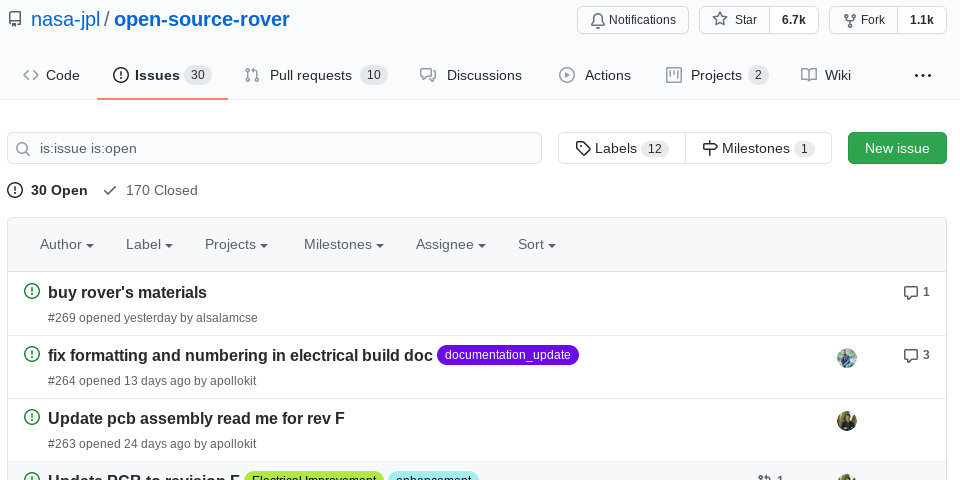Viewport: 960px width, 480px height.
Task: Open the three-dots more tabs menu
Action: point(923,75)
